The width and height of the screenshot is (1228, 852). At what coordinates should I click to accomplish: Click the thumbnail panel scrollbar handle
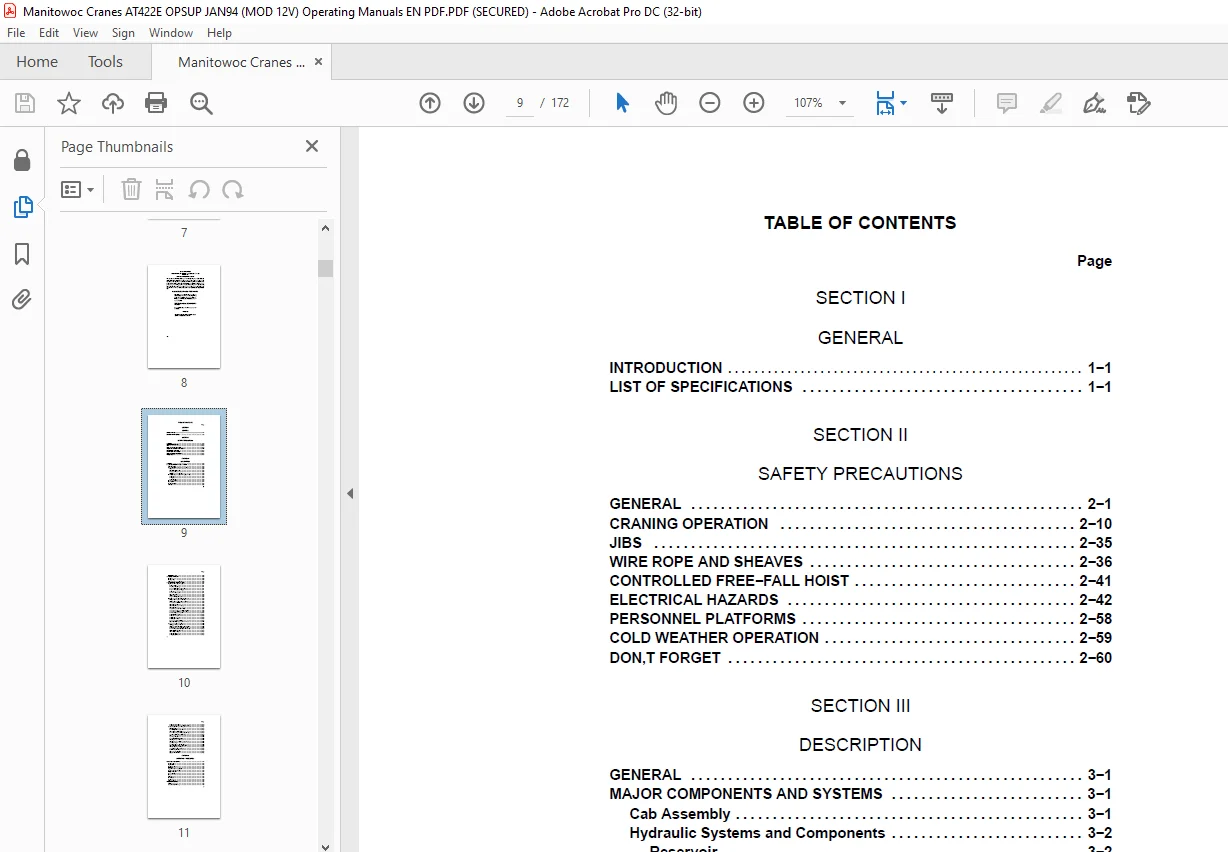point(325,268)
